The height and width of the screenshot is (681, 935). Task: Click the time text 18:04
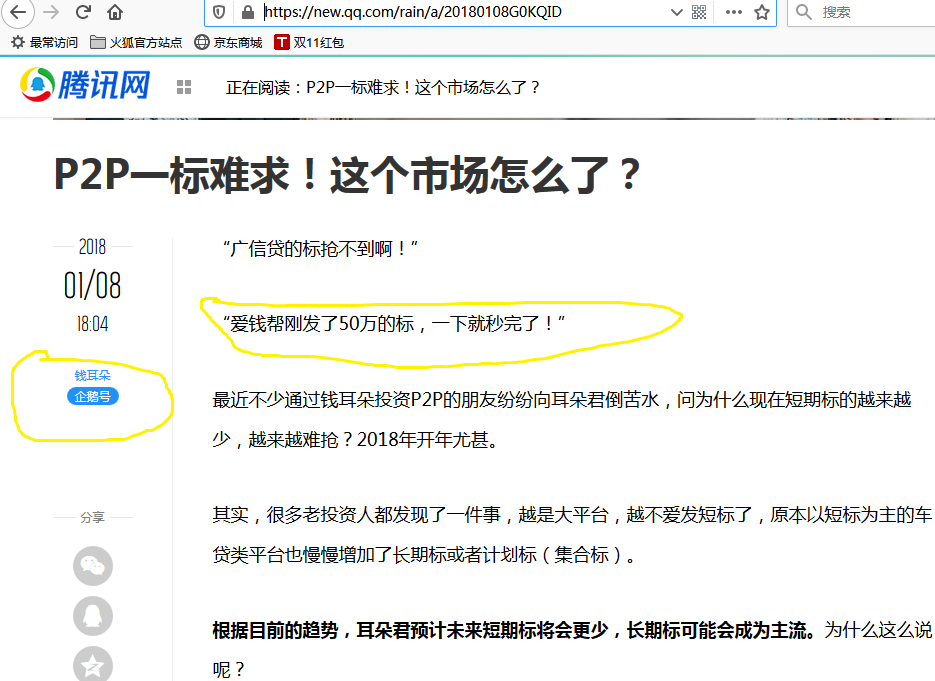point(92,324)
